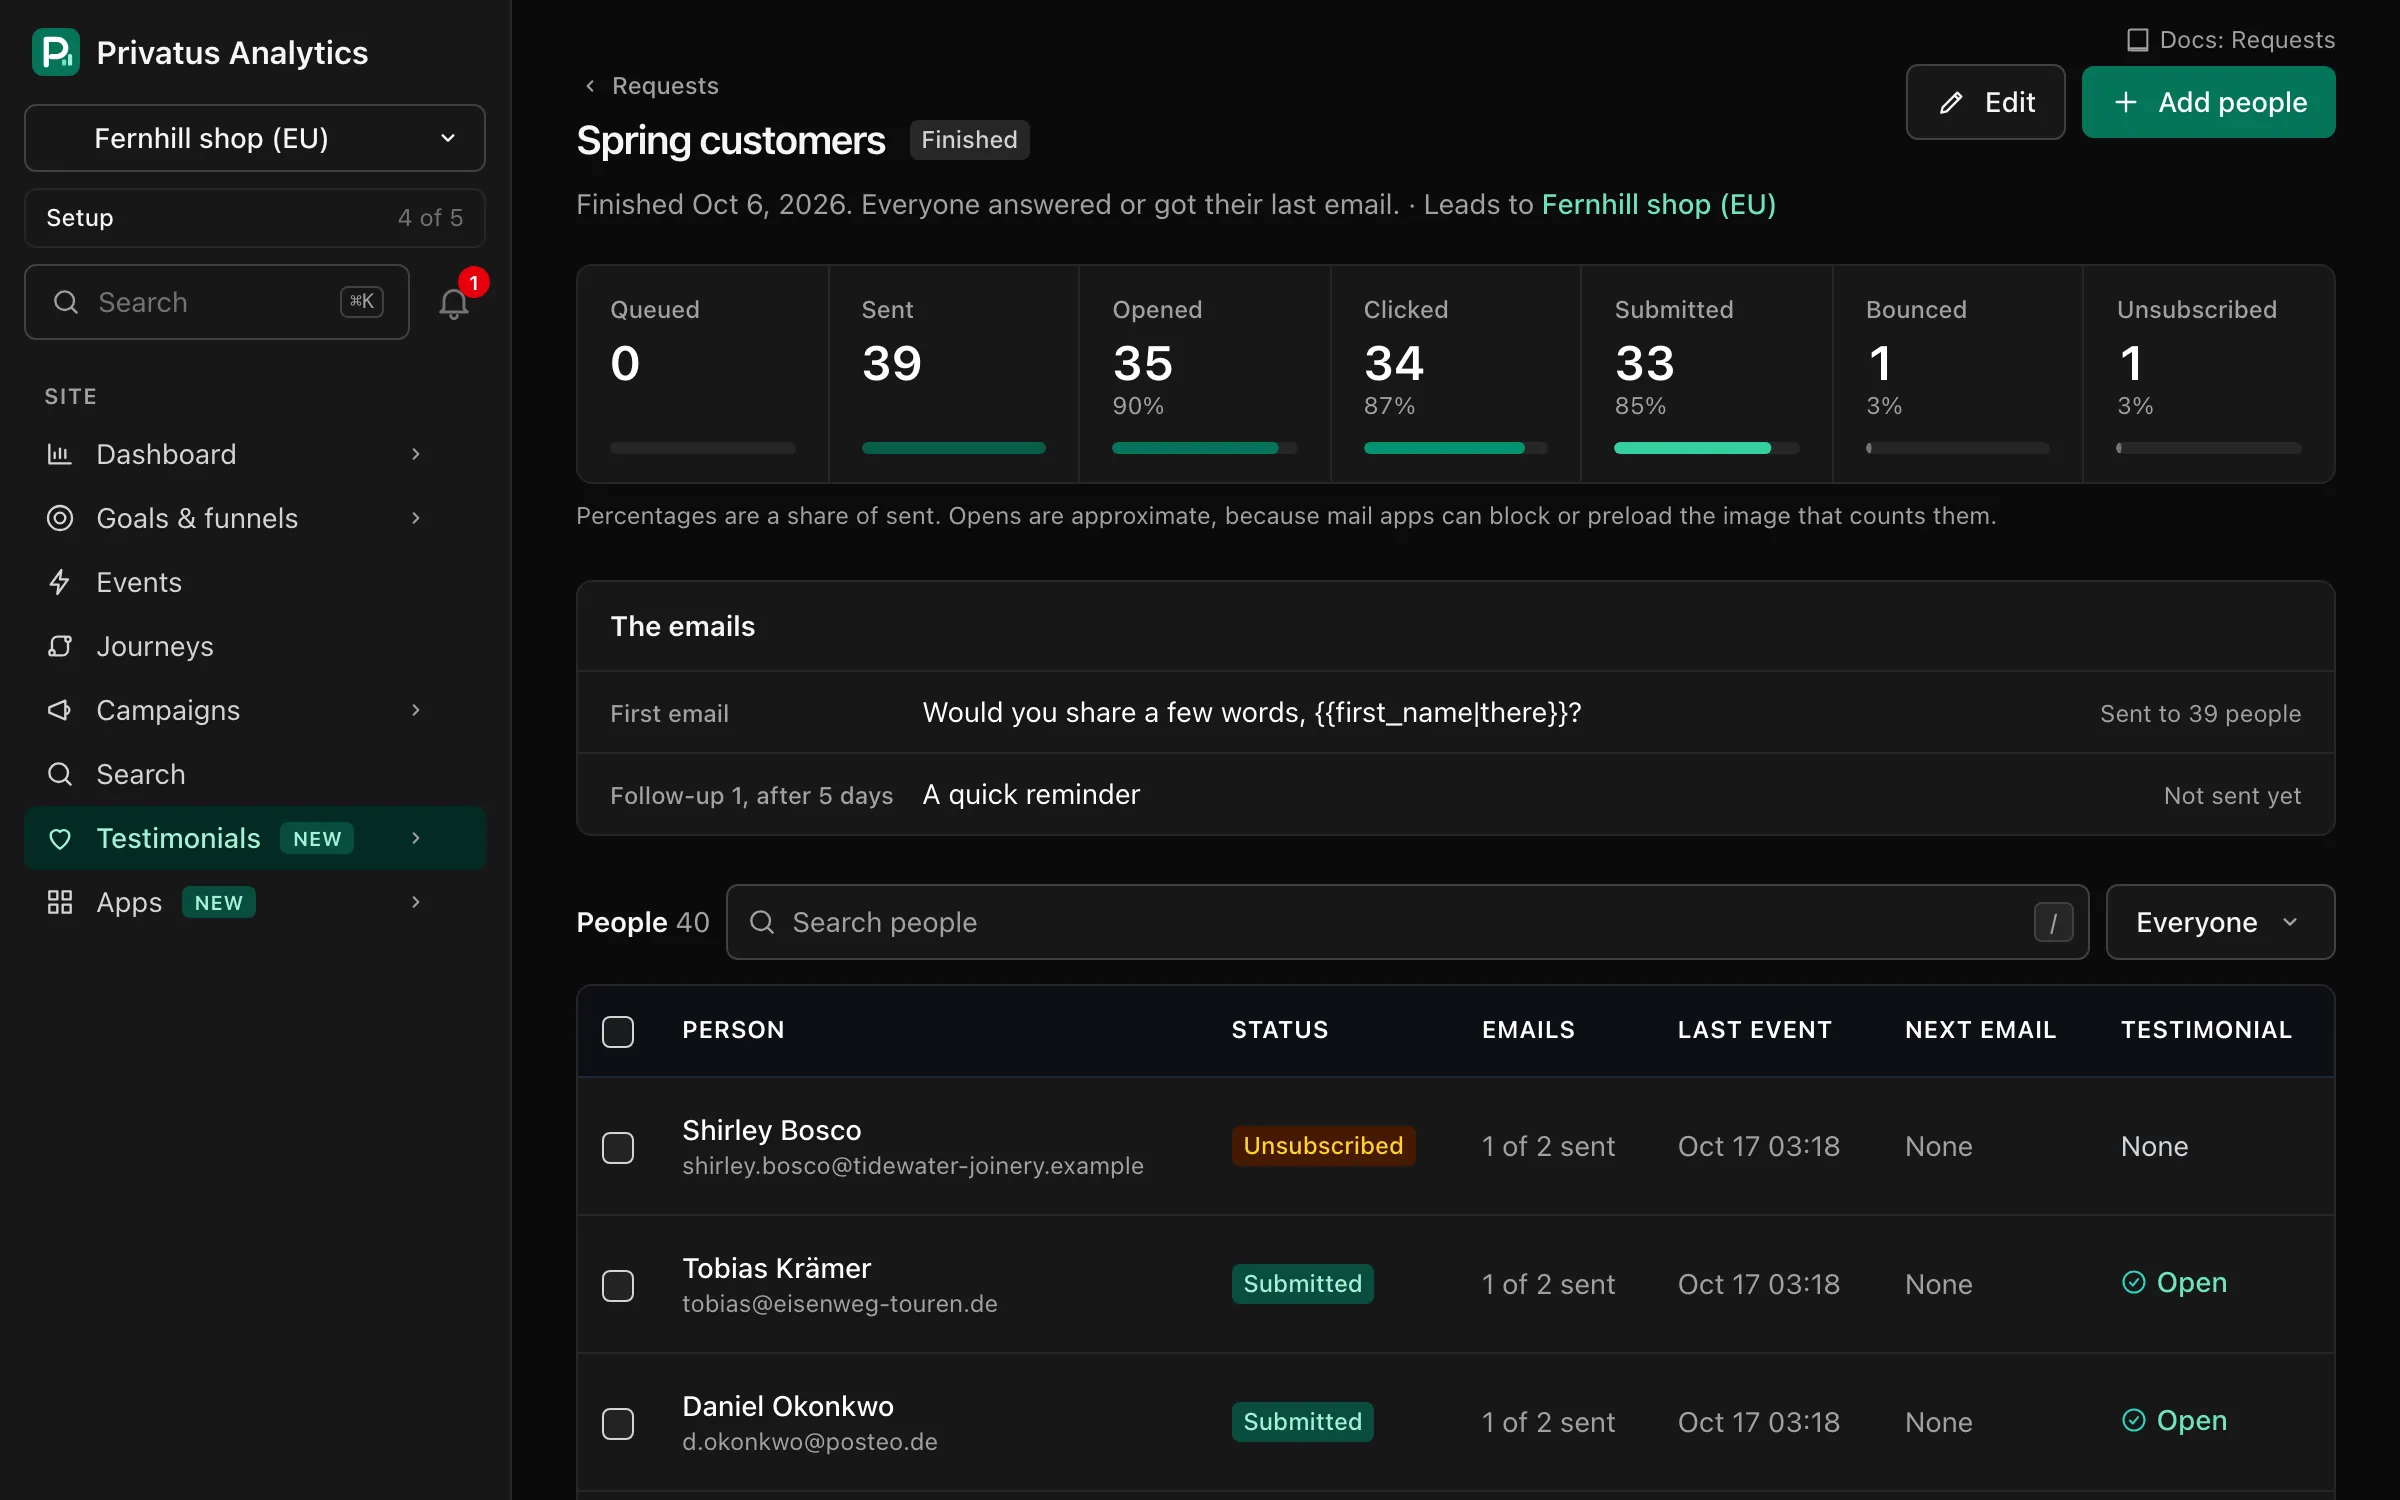Expand the Apps submenu chevron
The width and height of the screenshot is (2400, 1500).
point(416,902)
